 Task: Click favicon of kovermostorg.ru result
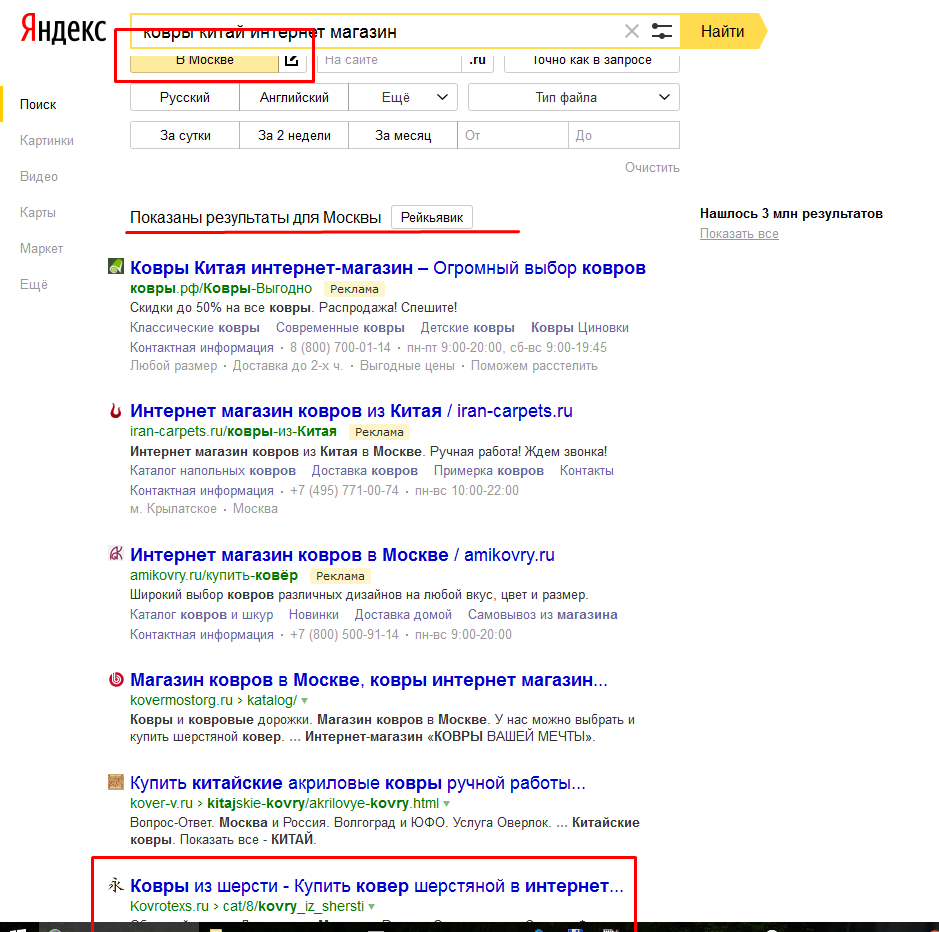point(116,679)
